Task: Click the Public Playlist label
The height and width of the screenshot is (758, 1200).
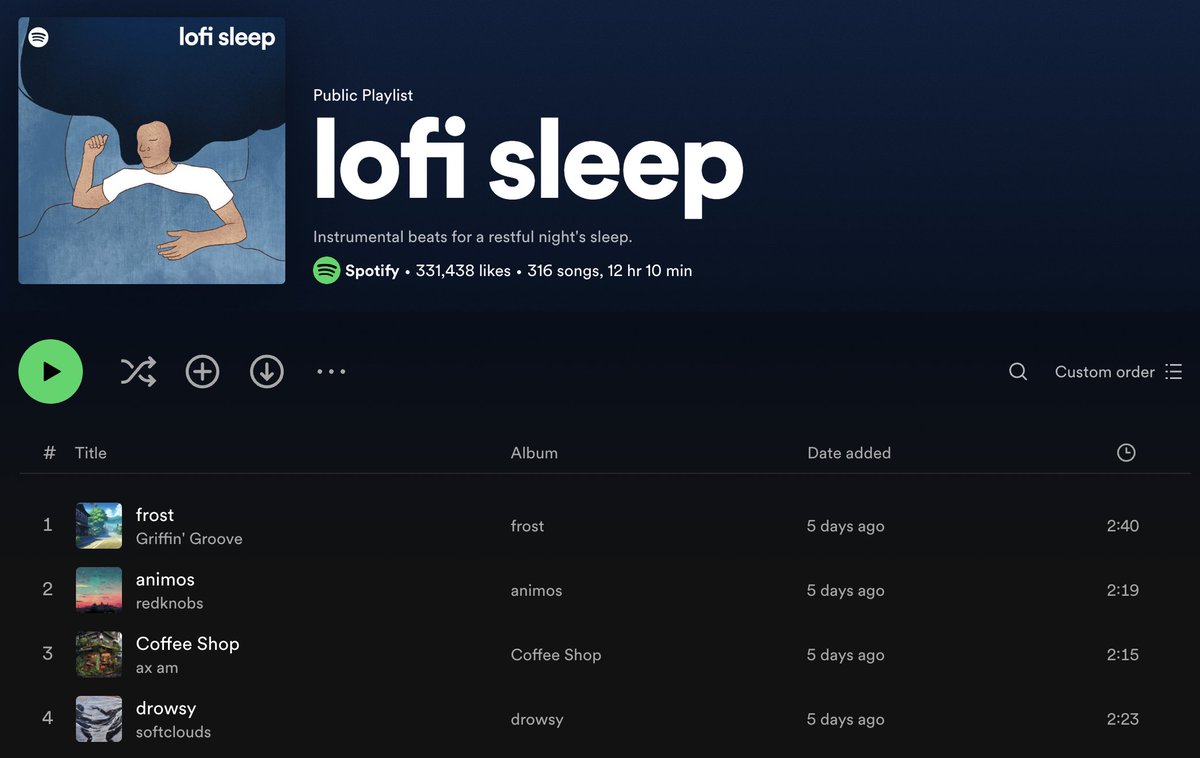Action: pos(363,95)
